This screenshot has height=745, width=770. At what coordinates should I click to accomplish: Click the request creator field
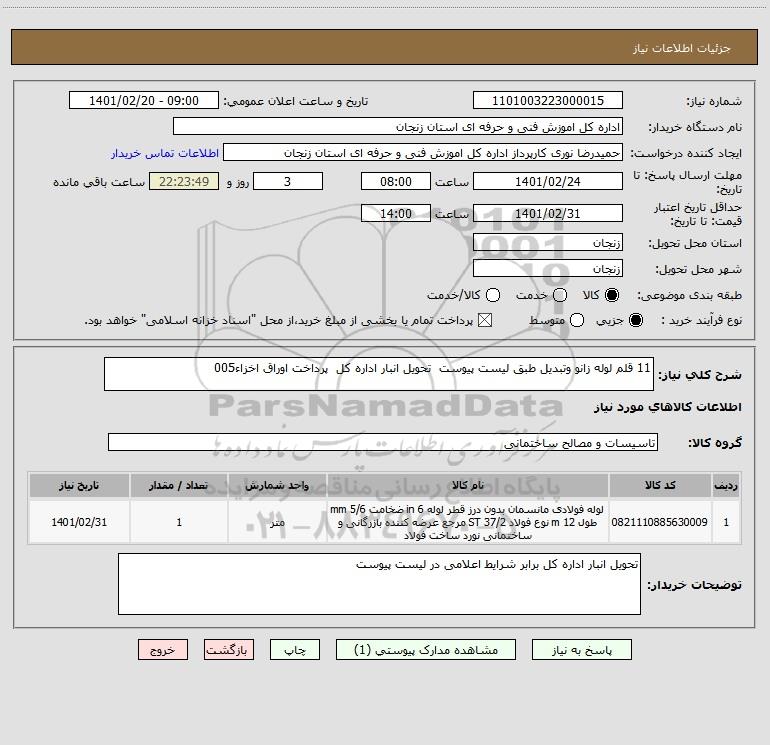tap(423, 152)
